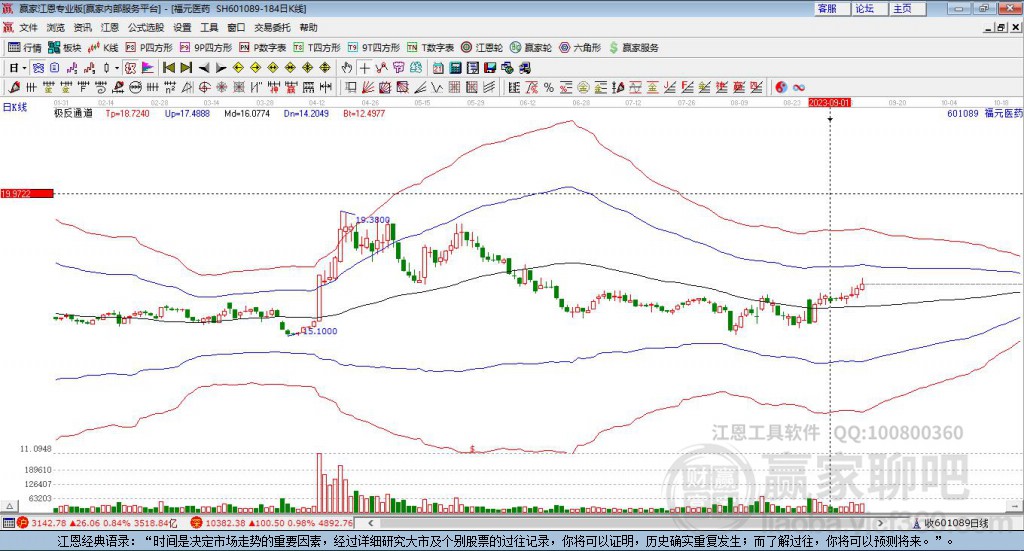Open the 浏览 menu
Image resolution: width=1024 pixels, height=551 pixels.
(56, 27)
